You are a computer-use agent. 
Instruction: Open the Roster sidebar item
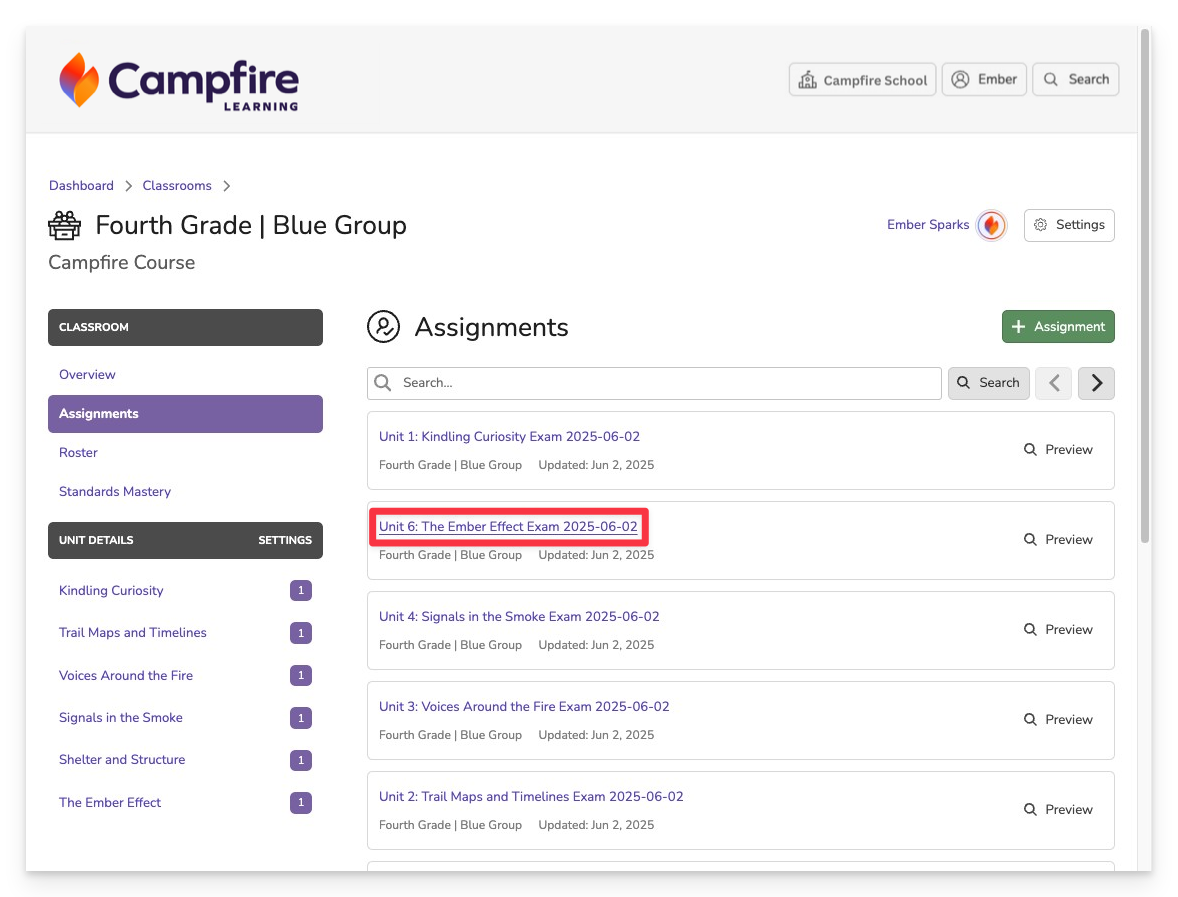point(78,452)
